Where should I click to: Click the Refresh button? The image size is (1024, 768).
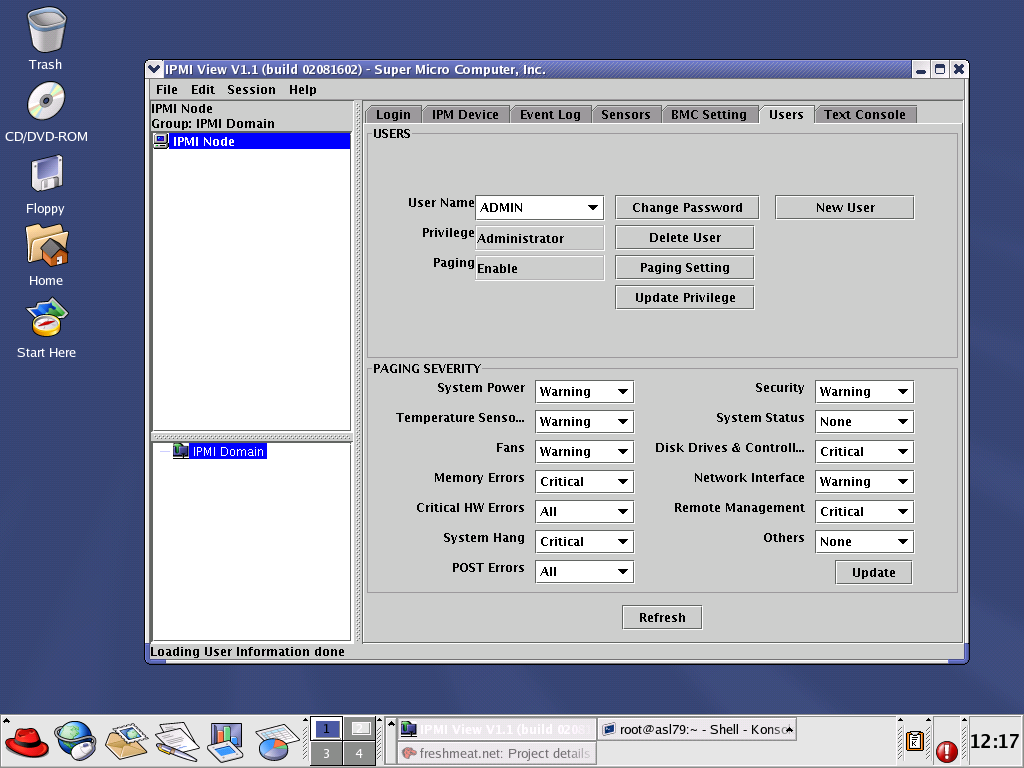(662, 618)
